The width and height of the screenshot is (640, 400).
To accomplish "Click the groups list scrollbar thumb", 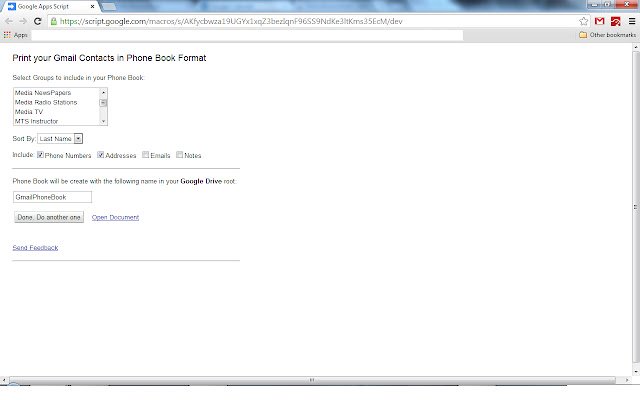I will (103, 102).
